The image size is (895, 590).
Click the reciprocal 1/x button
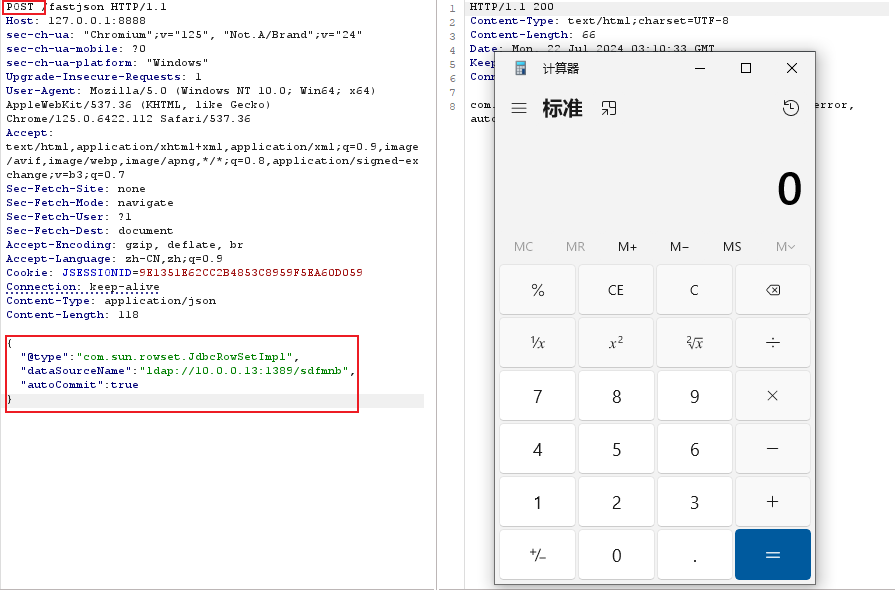click(538, 342)
